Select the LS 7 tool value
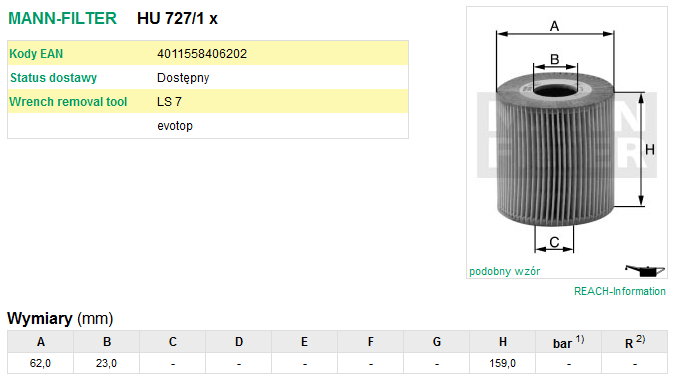Image resolution: width=676 pixels, height=381 pixels. [x=169, y=102]
